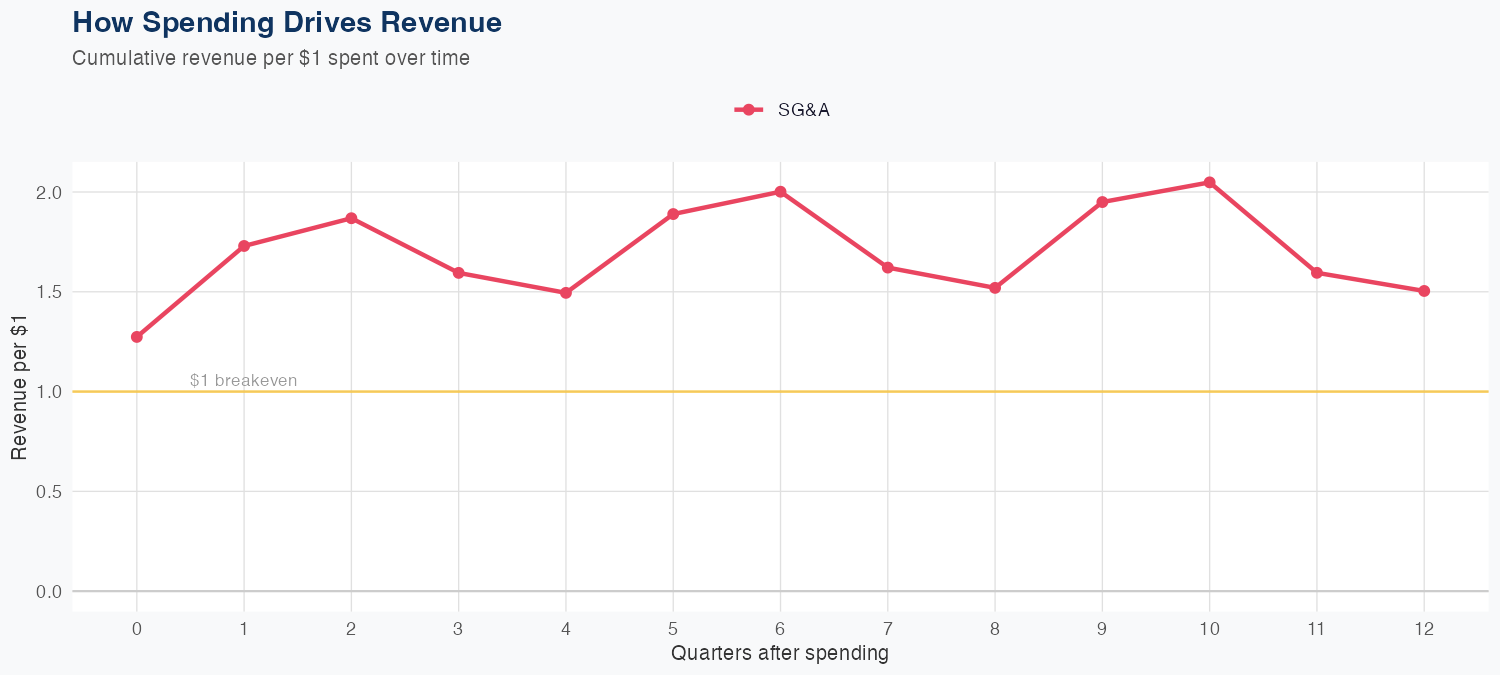Click the data point at quarter 1
The image size is (1500, 675).
coord(244,246)
